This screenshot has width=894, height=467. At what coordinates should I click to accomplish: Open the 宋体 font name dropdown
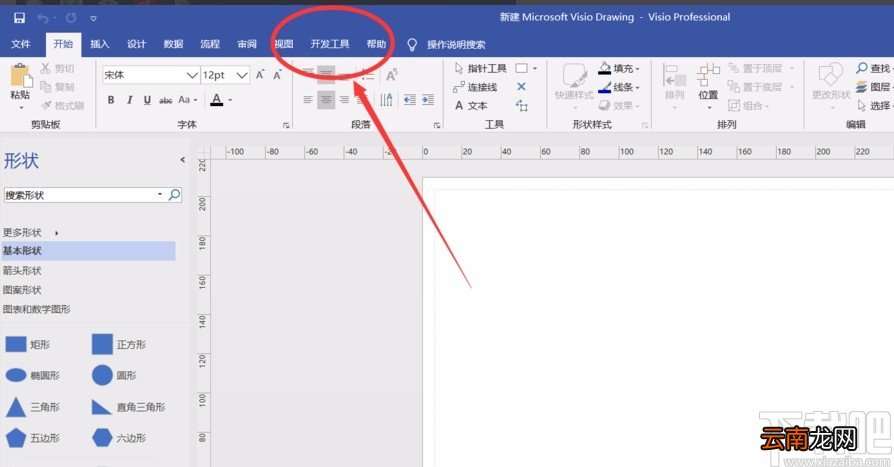tap(192, 75)
